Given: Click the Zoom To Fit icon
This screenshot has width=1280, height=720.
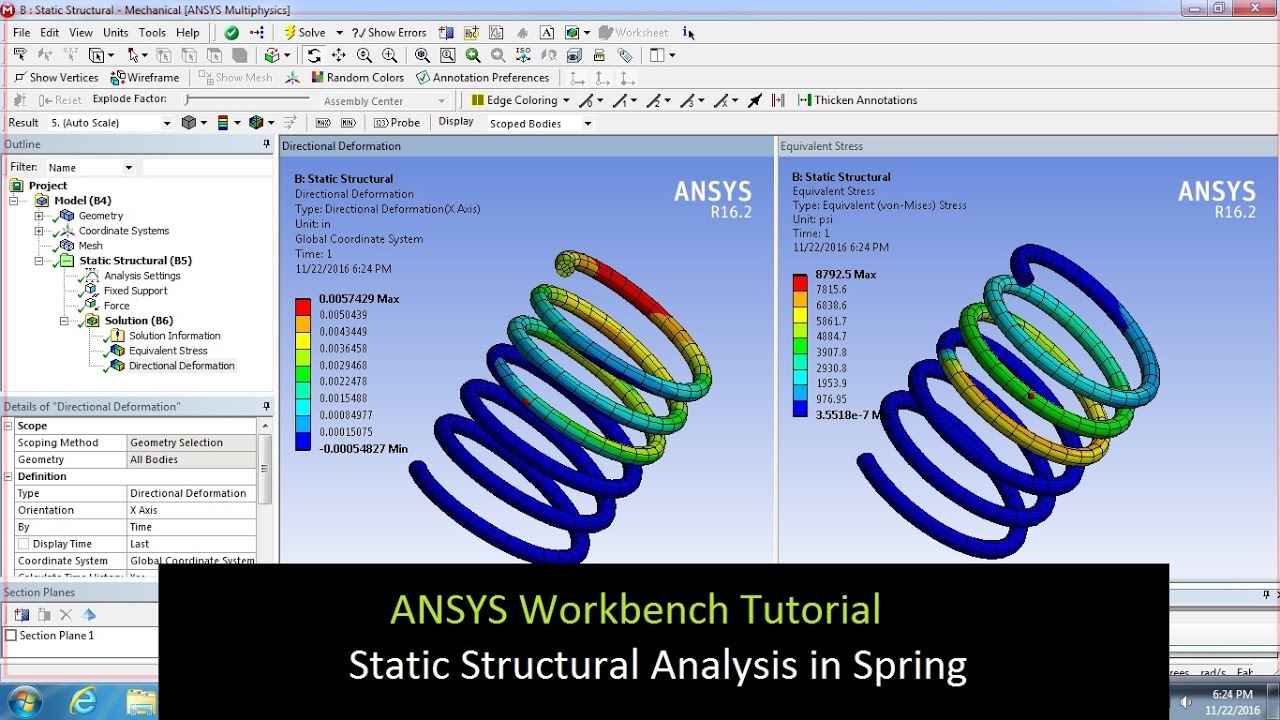Looking at the screenshot, I should click(422, 55).
